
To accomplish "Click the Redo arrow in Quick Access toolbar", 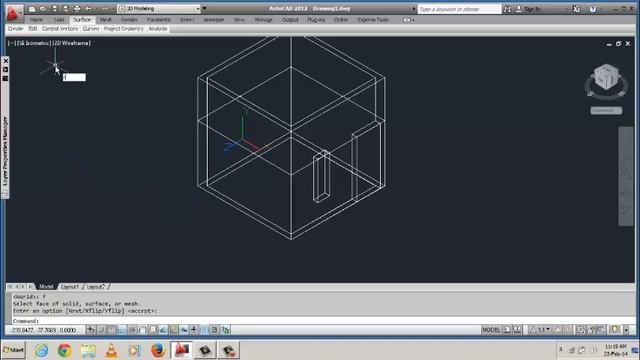I will pos(104,9).
